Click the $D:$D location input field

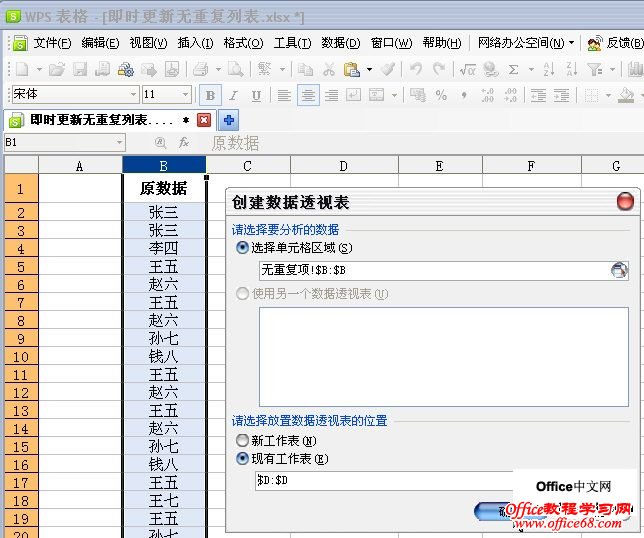tap(380, 481)
